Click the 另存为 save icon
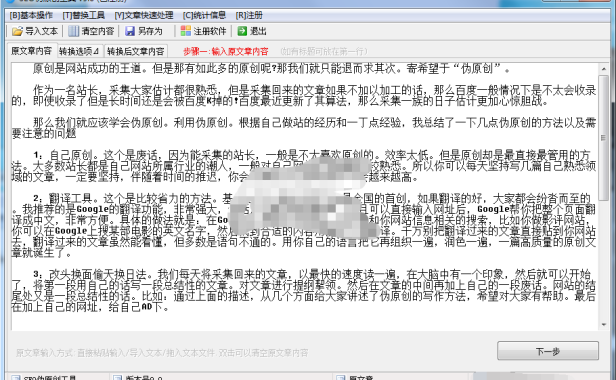 pos(130,31)
